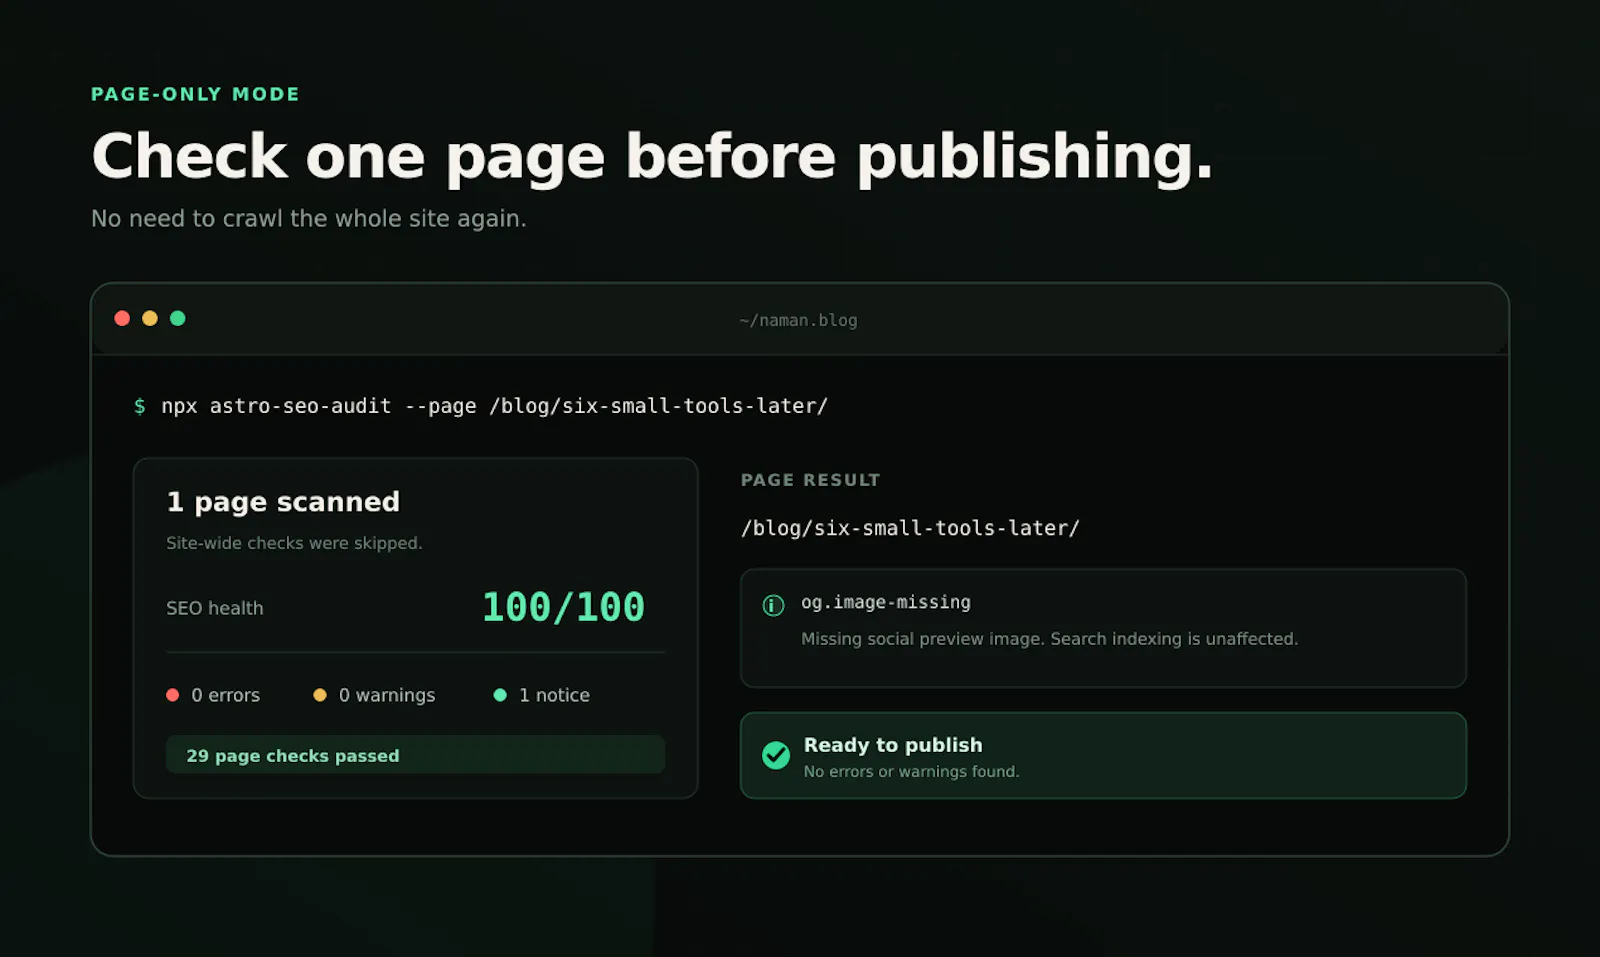Image resolution: width=1600 pixels, height=957 pixels.
Task: Click the yellow dot next to 0 warnings
Action: tap(320, 695)
